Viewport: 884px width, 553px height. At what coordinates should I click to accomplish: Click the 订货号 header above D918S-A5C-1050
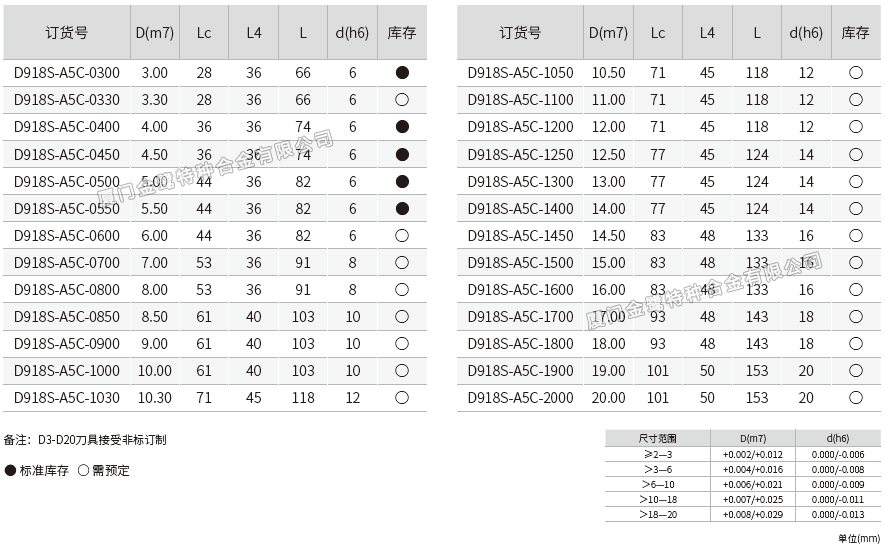click(520, 32)
